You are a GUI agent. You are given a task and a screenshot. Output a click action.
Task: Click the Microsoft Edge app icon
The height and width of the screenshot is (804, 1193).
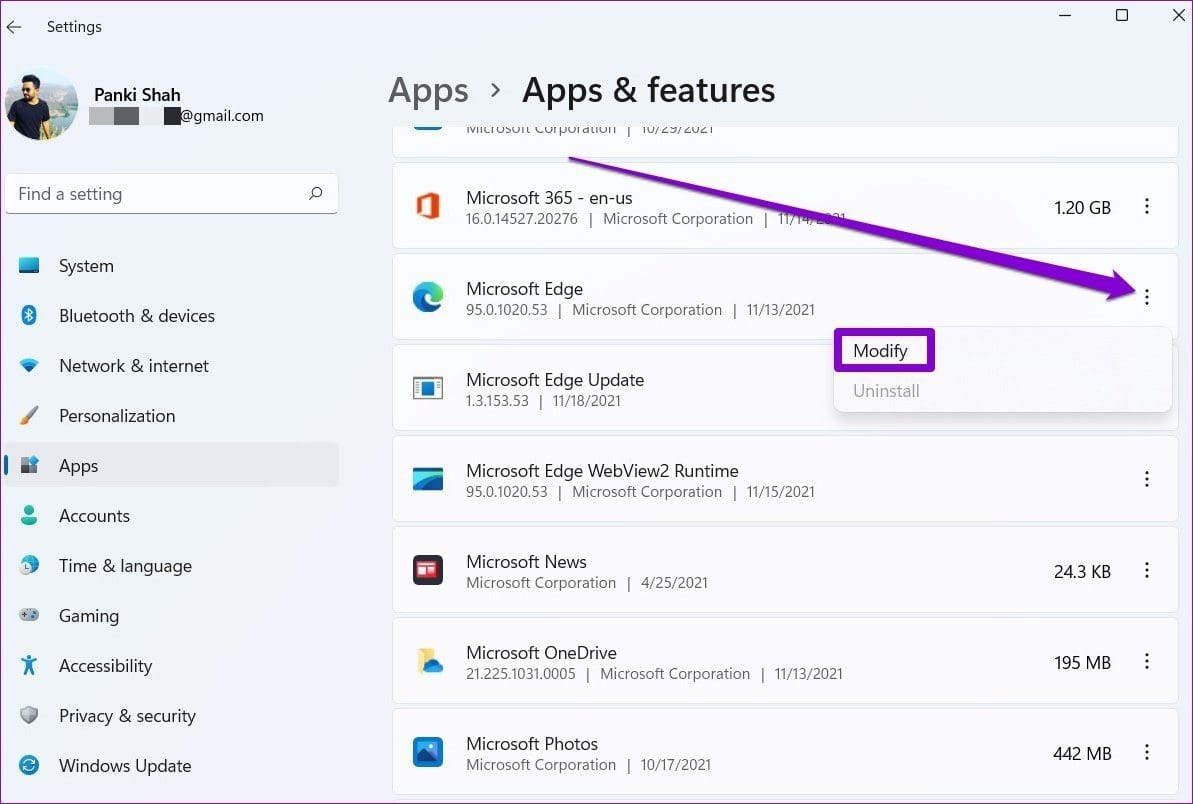click(428, 297)
